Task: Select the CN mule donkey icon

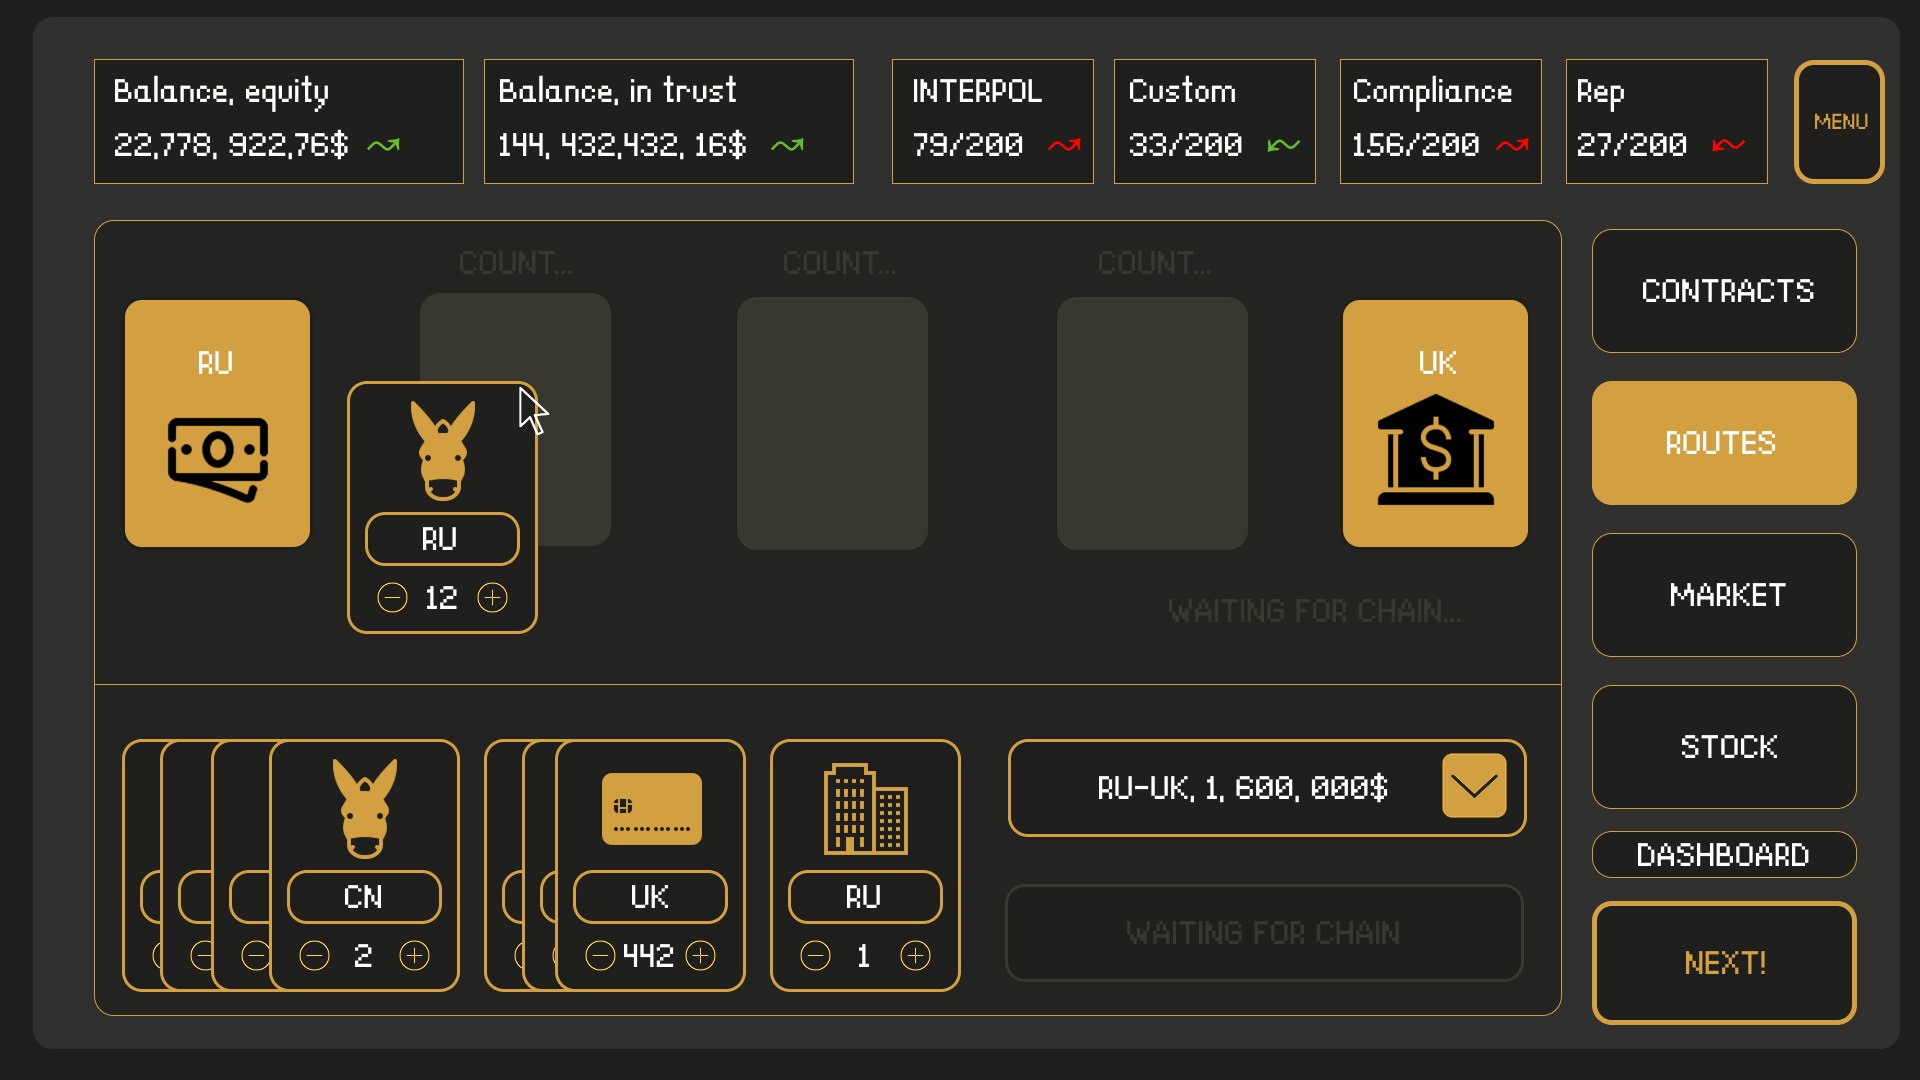Action: point(364,808)
